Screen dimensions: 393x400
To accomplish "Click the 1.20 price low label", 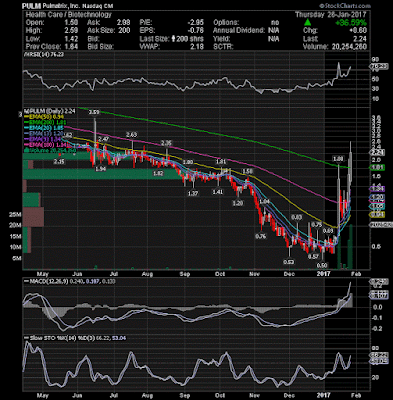I will pyautogui.click(x=238, y=203).
